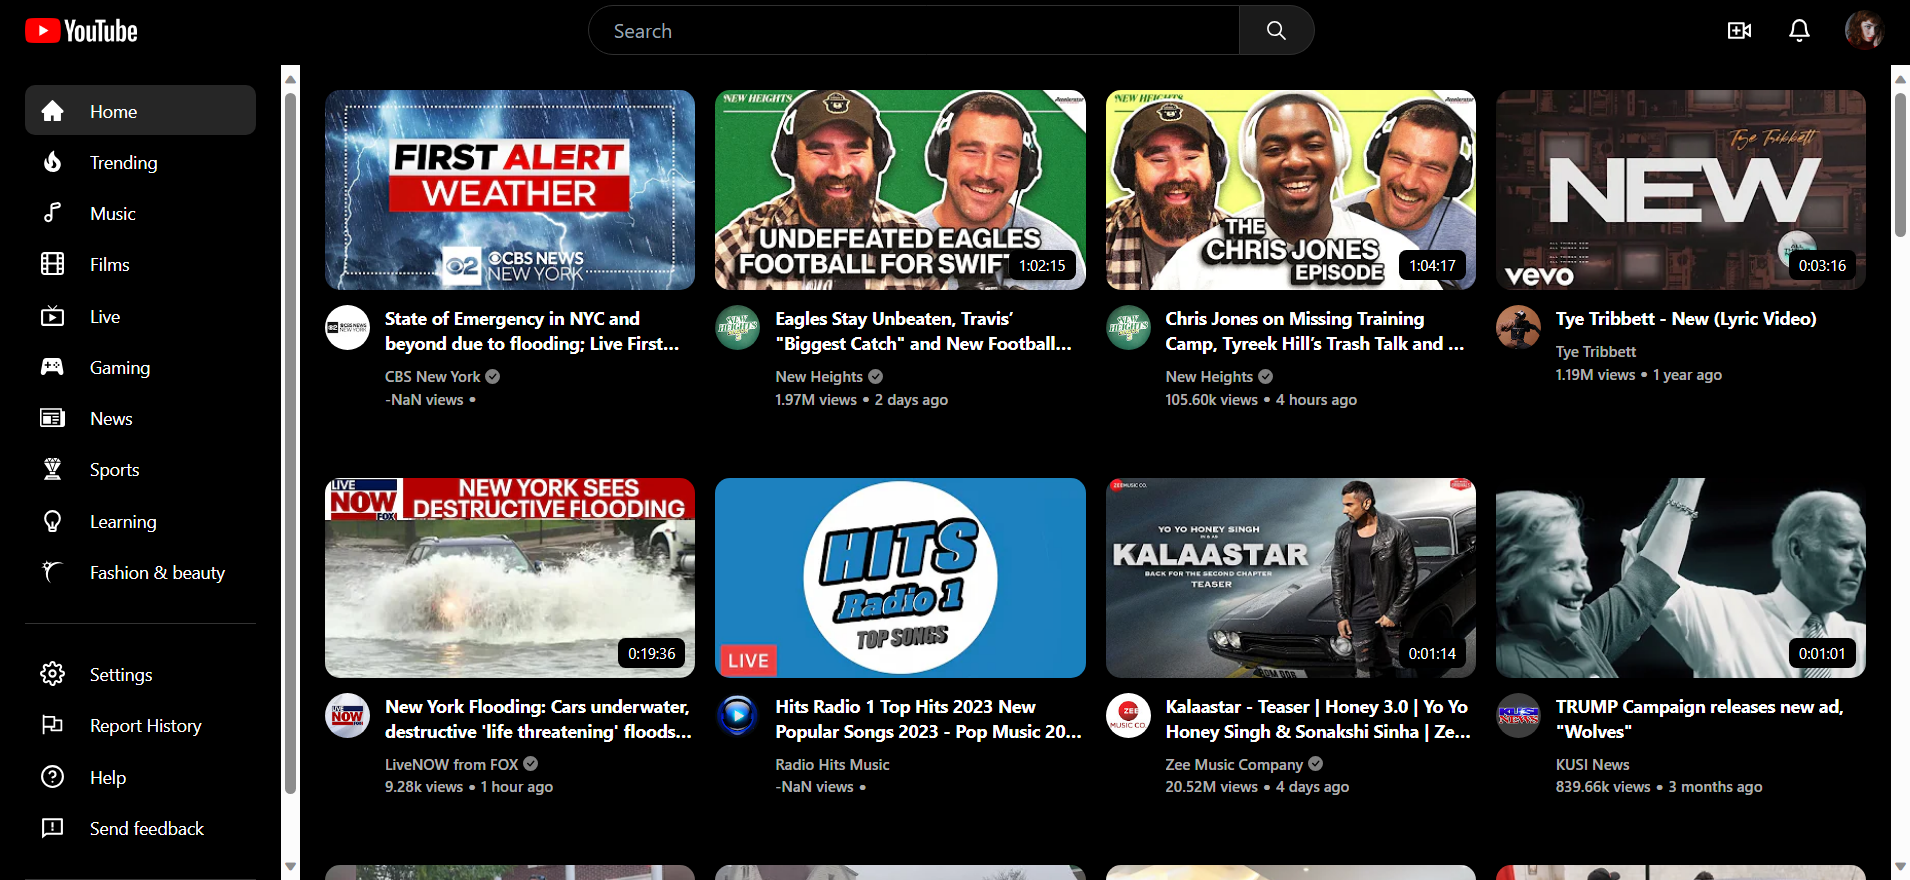Click page scrollbar down arrow

pyautogui.click(x=1900, y=867)
